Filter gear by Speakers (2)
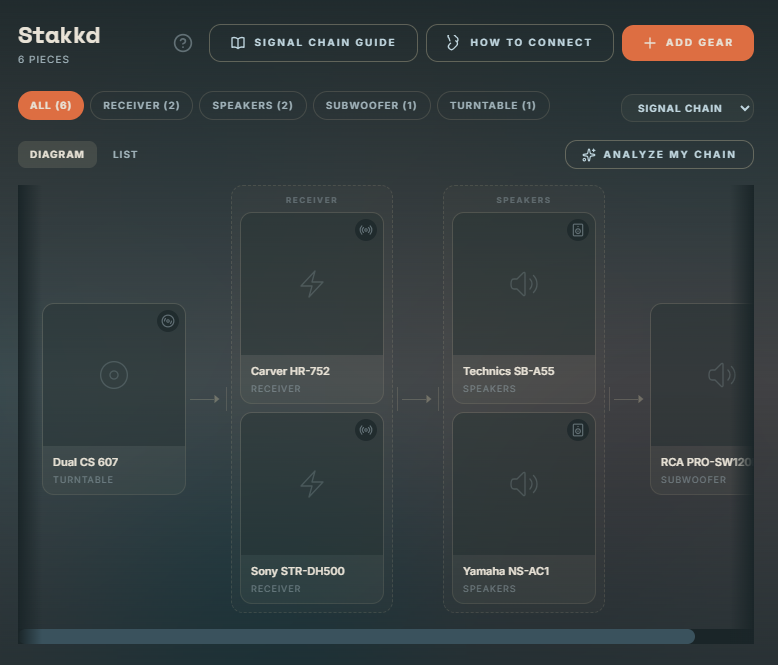This screenshot has height=665, width=778. coord(253,105)
